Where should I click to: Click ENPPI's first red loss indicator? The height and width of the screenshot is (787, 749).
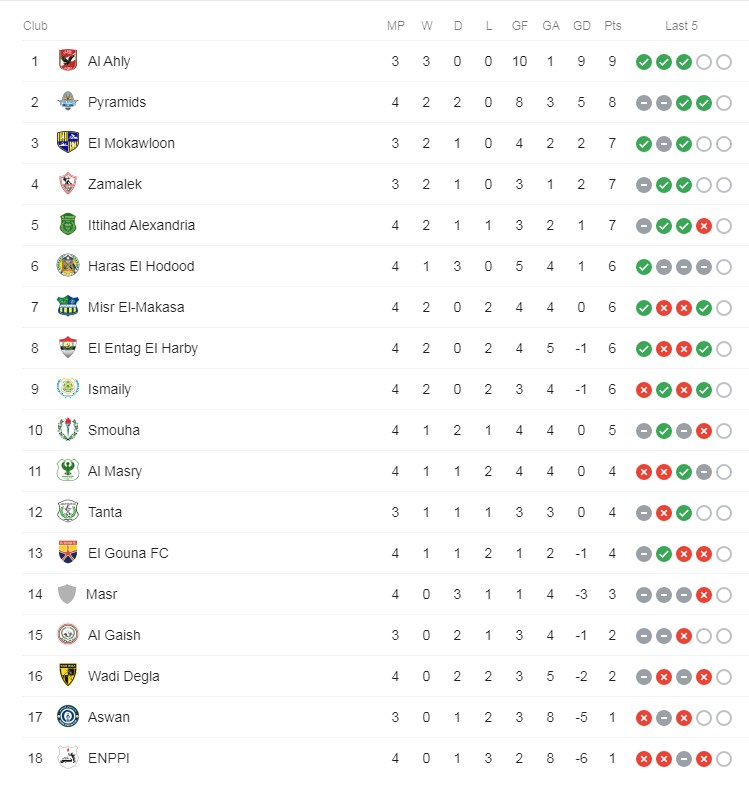[644, 759]
